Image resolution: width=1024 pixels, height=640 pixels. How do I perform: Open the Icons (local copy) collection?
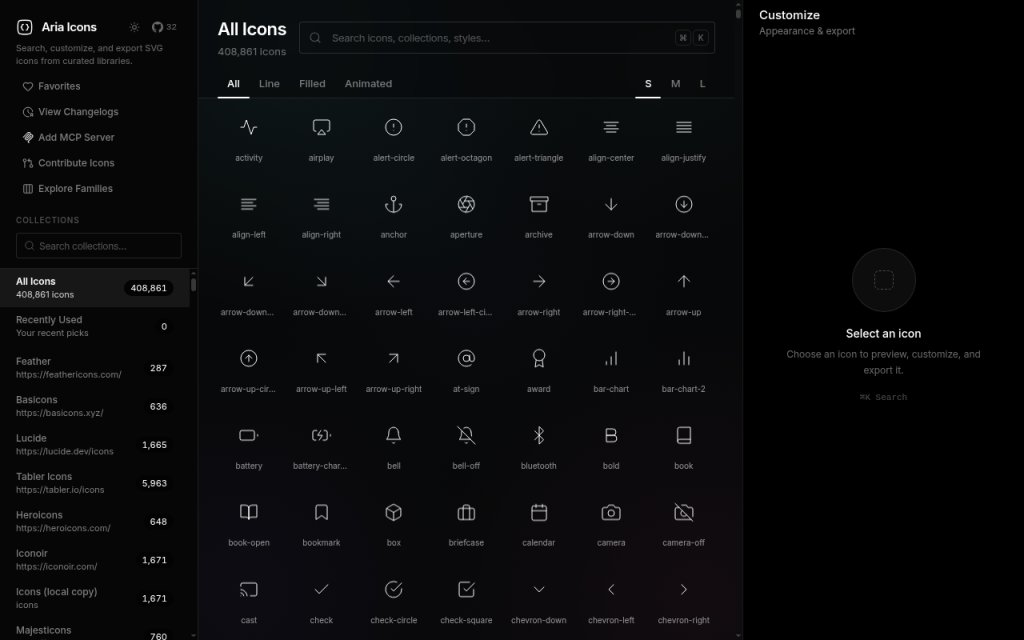pyautogui.click(x=95, y=598)
